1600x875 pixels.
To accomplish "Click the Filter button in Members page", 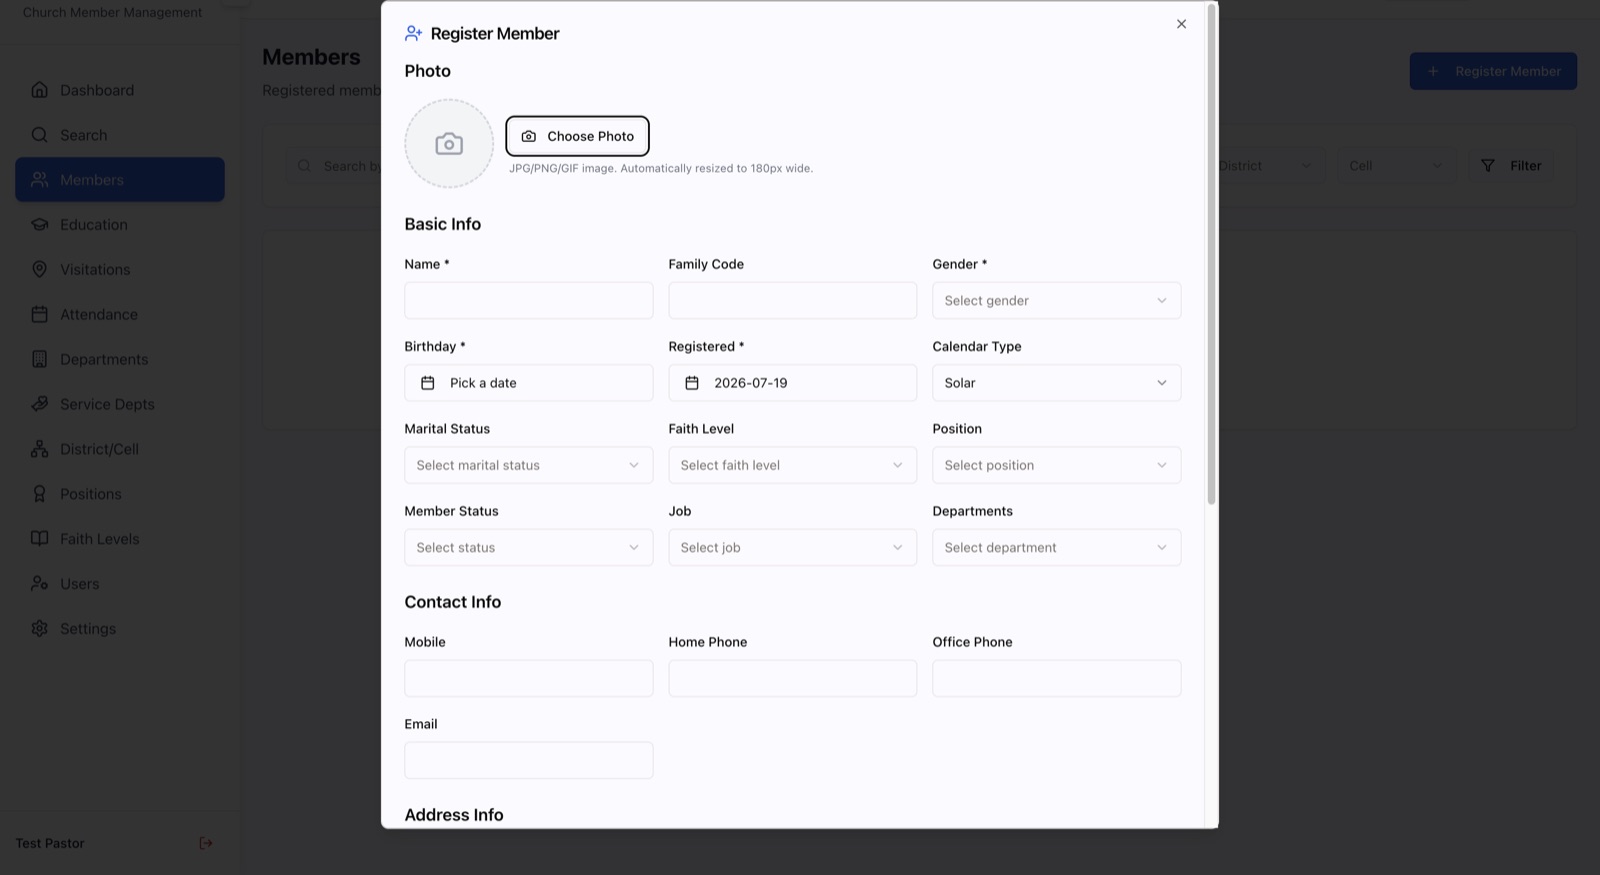I will (x=1511, y=166).
